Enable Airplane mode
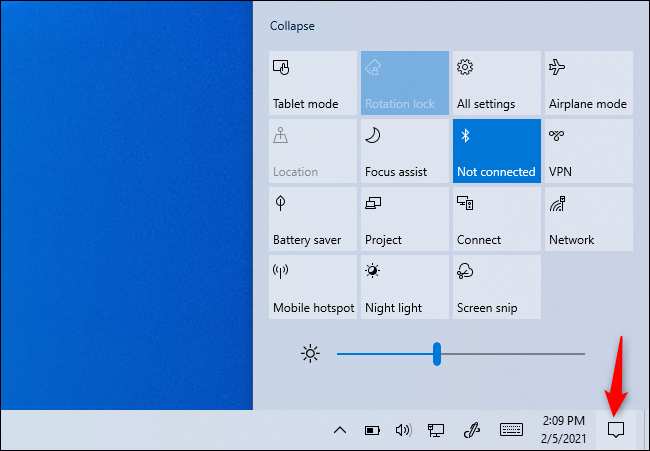The image size is (650, 451). point(589,84)
